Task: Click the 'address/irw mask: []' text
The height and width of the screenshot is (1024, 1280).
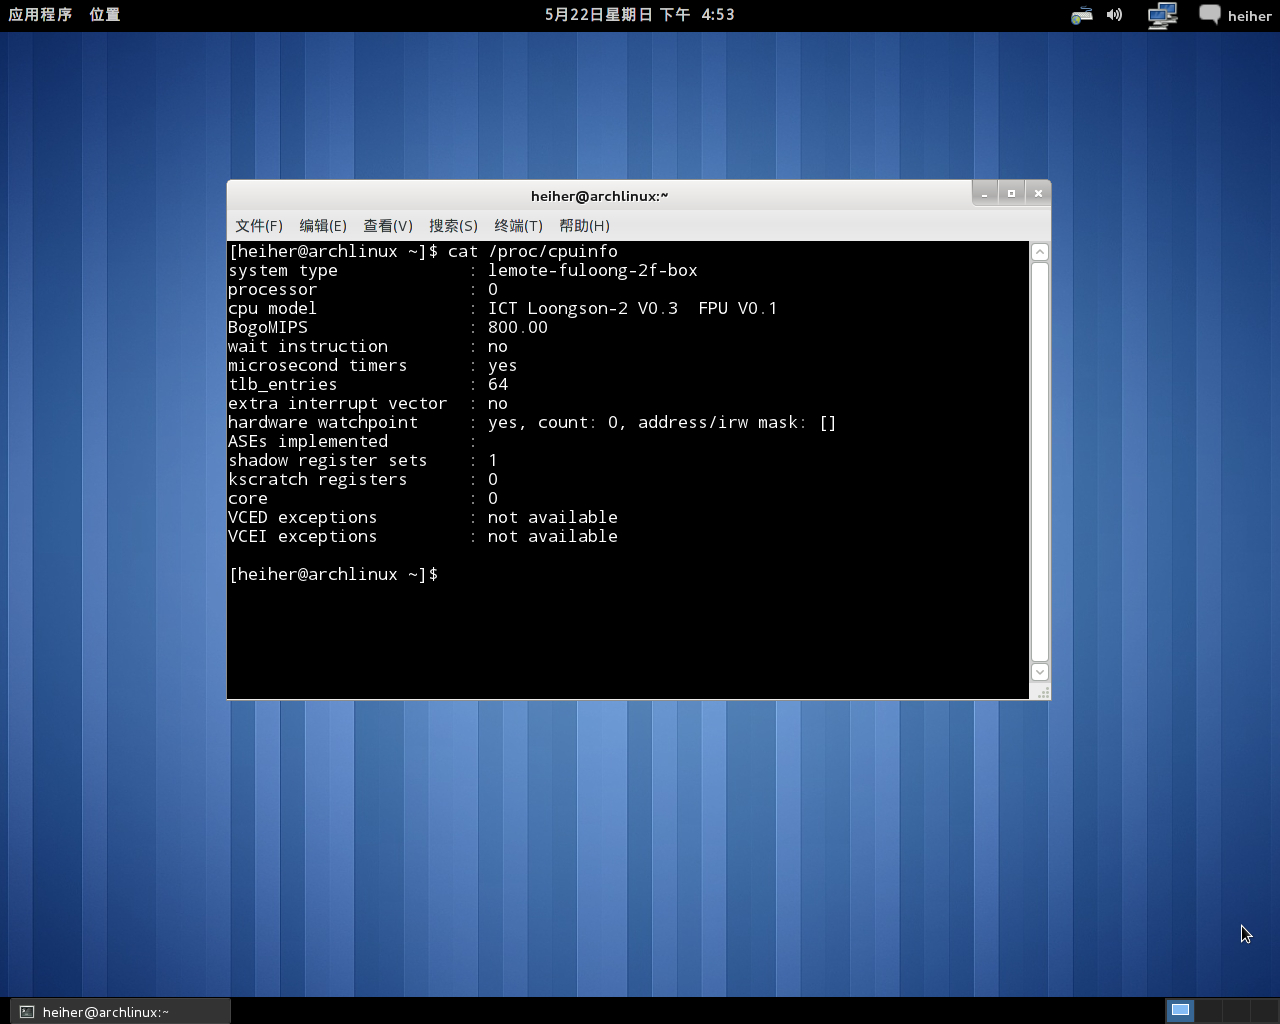Action: 737,422
